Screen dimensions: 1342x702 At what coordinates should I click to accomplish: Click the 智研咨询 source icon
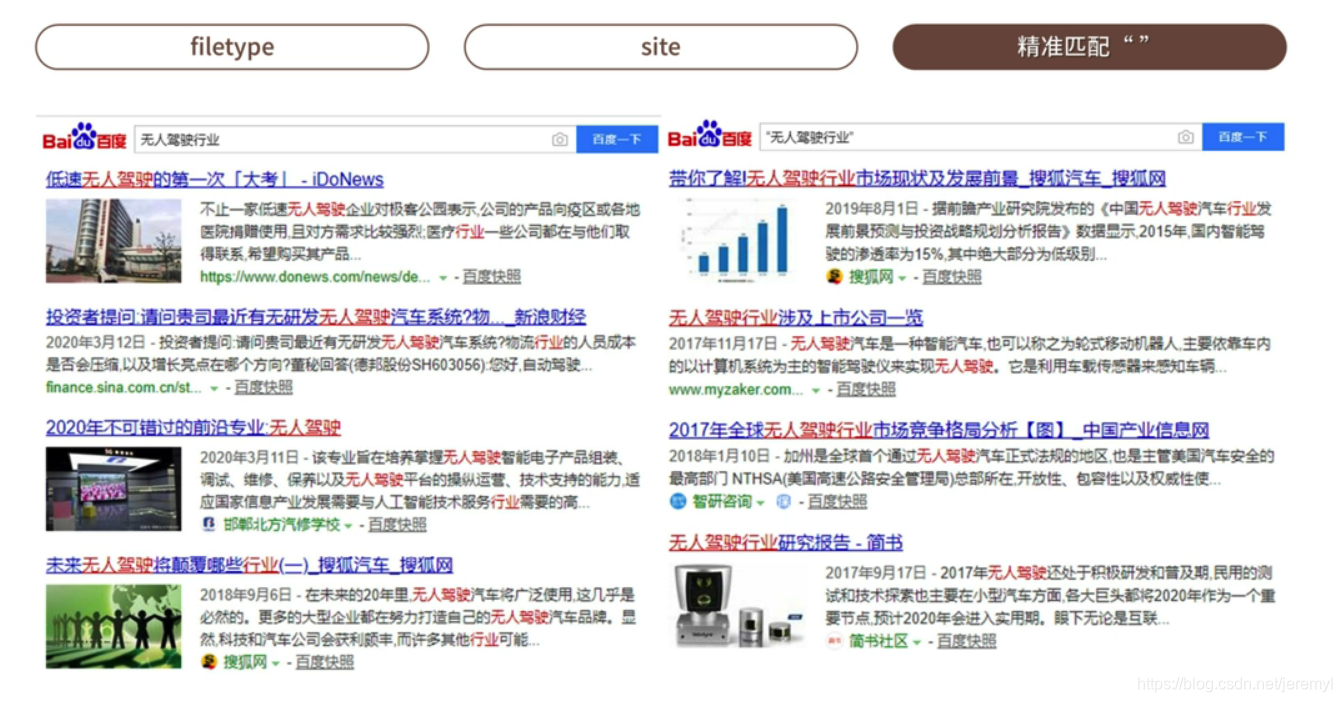pyautogui.click(x=679, y=501)
